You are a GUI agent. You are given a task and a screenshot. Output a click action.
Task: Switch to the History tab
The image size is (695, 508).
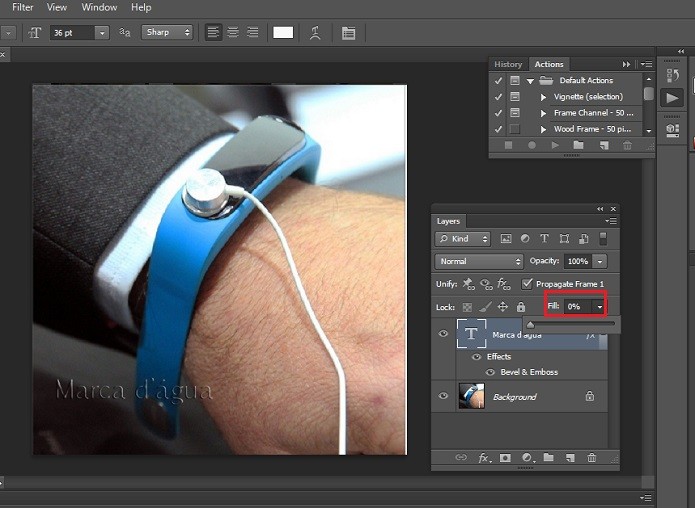(508, 64)
